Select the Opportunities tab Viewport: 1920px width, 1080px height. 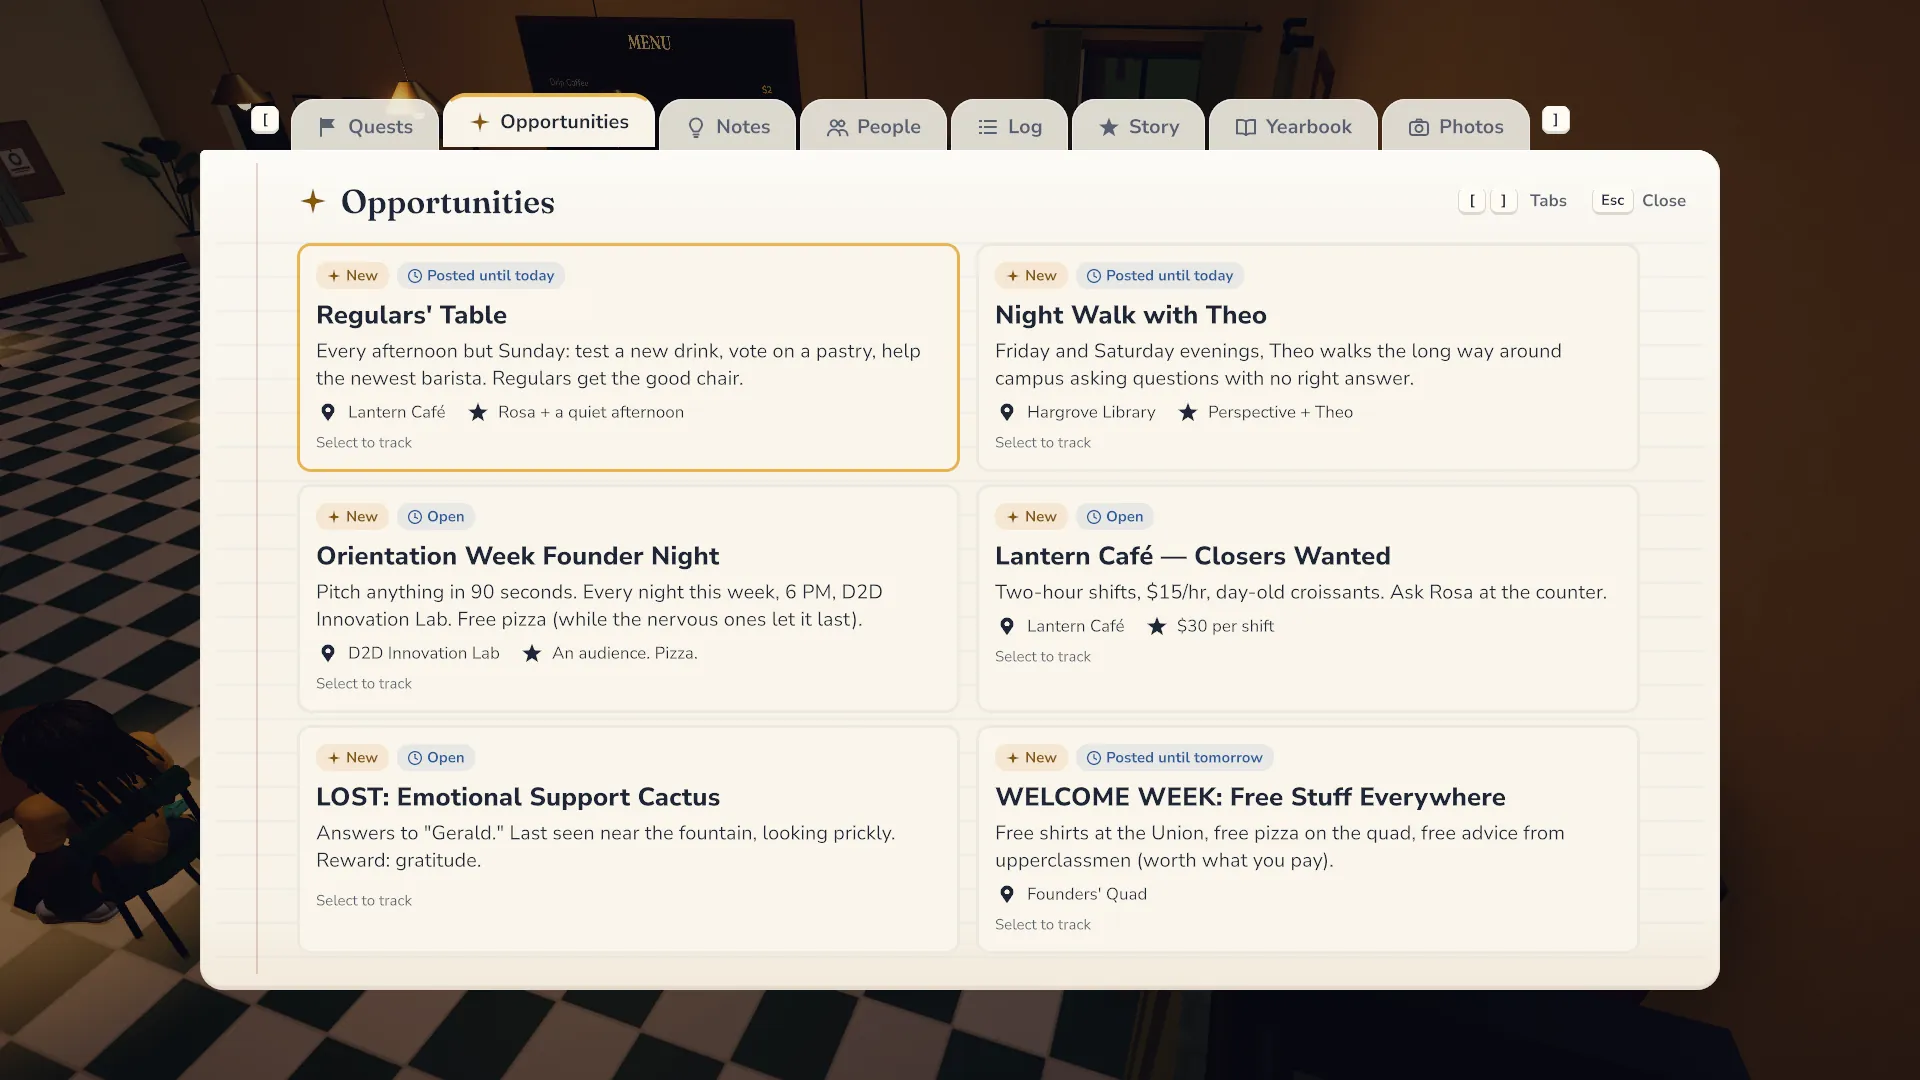pos(549,122)
